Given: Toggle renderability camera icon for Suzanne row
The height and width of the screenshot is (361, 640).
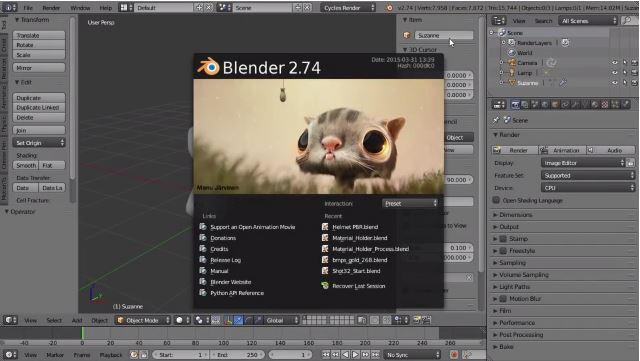Looking at the screenshot, I should tap(634, 82).
